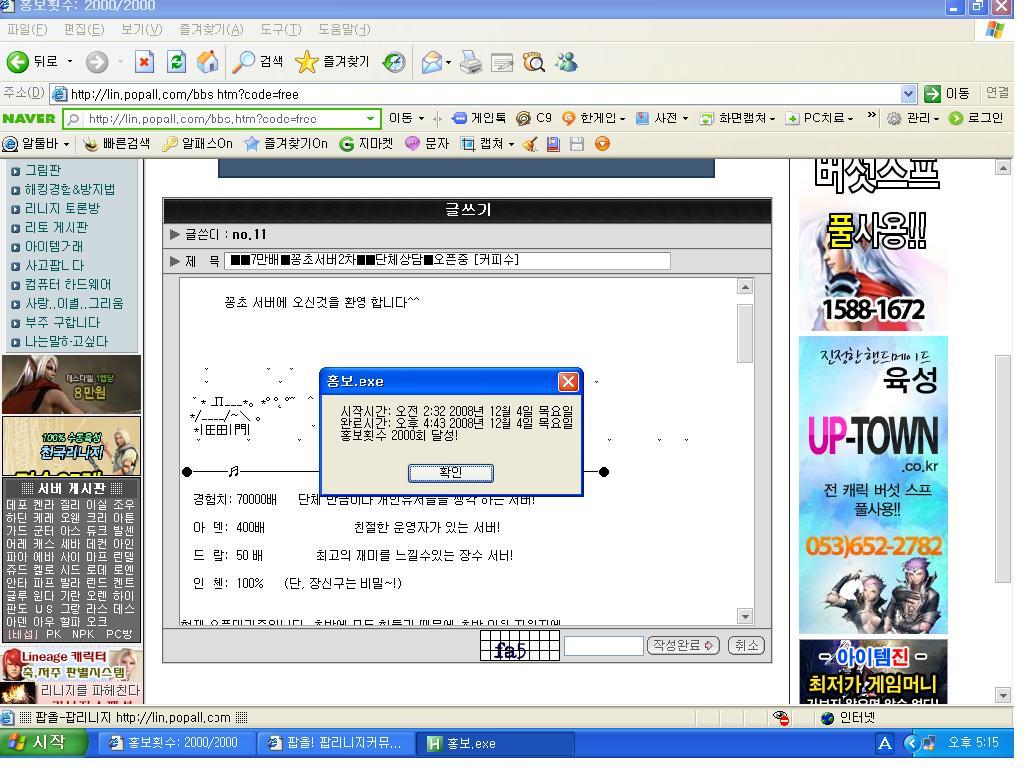Click the orange round icon at the ALToolbar end
Image resolution: width=1024 pixels, height=768 pixels.
coord(602,144)
